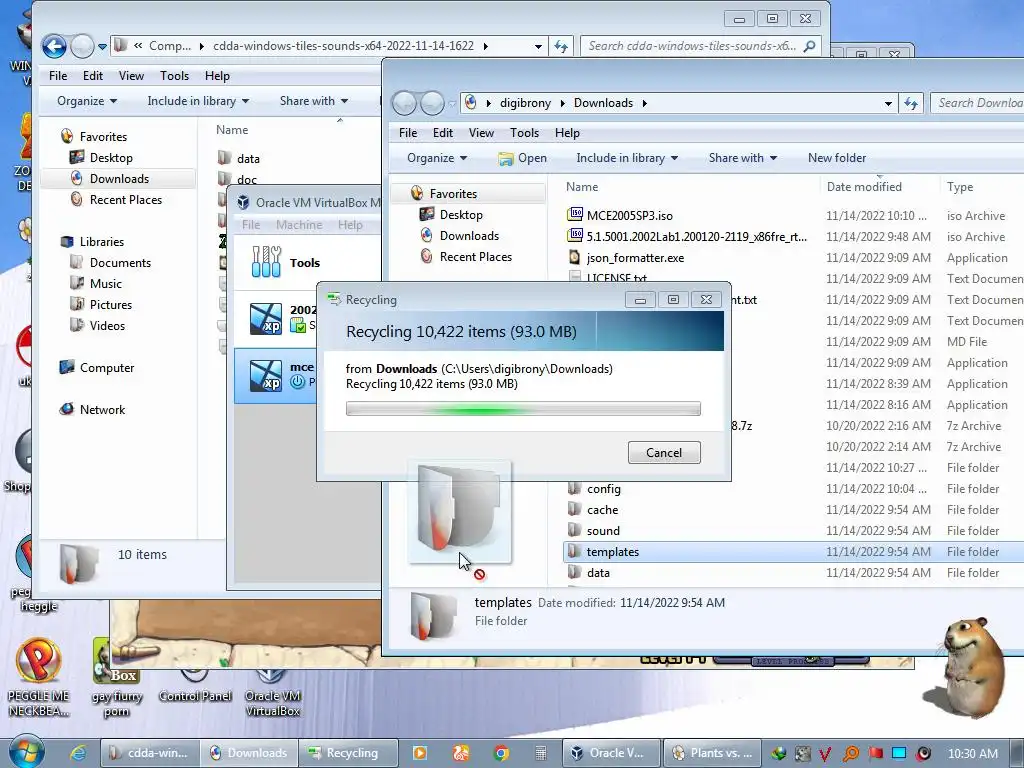Open the Windows Start orb
The height and width of the screenshot is (768, 1024).
[26, 752]
